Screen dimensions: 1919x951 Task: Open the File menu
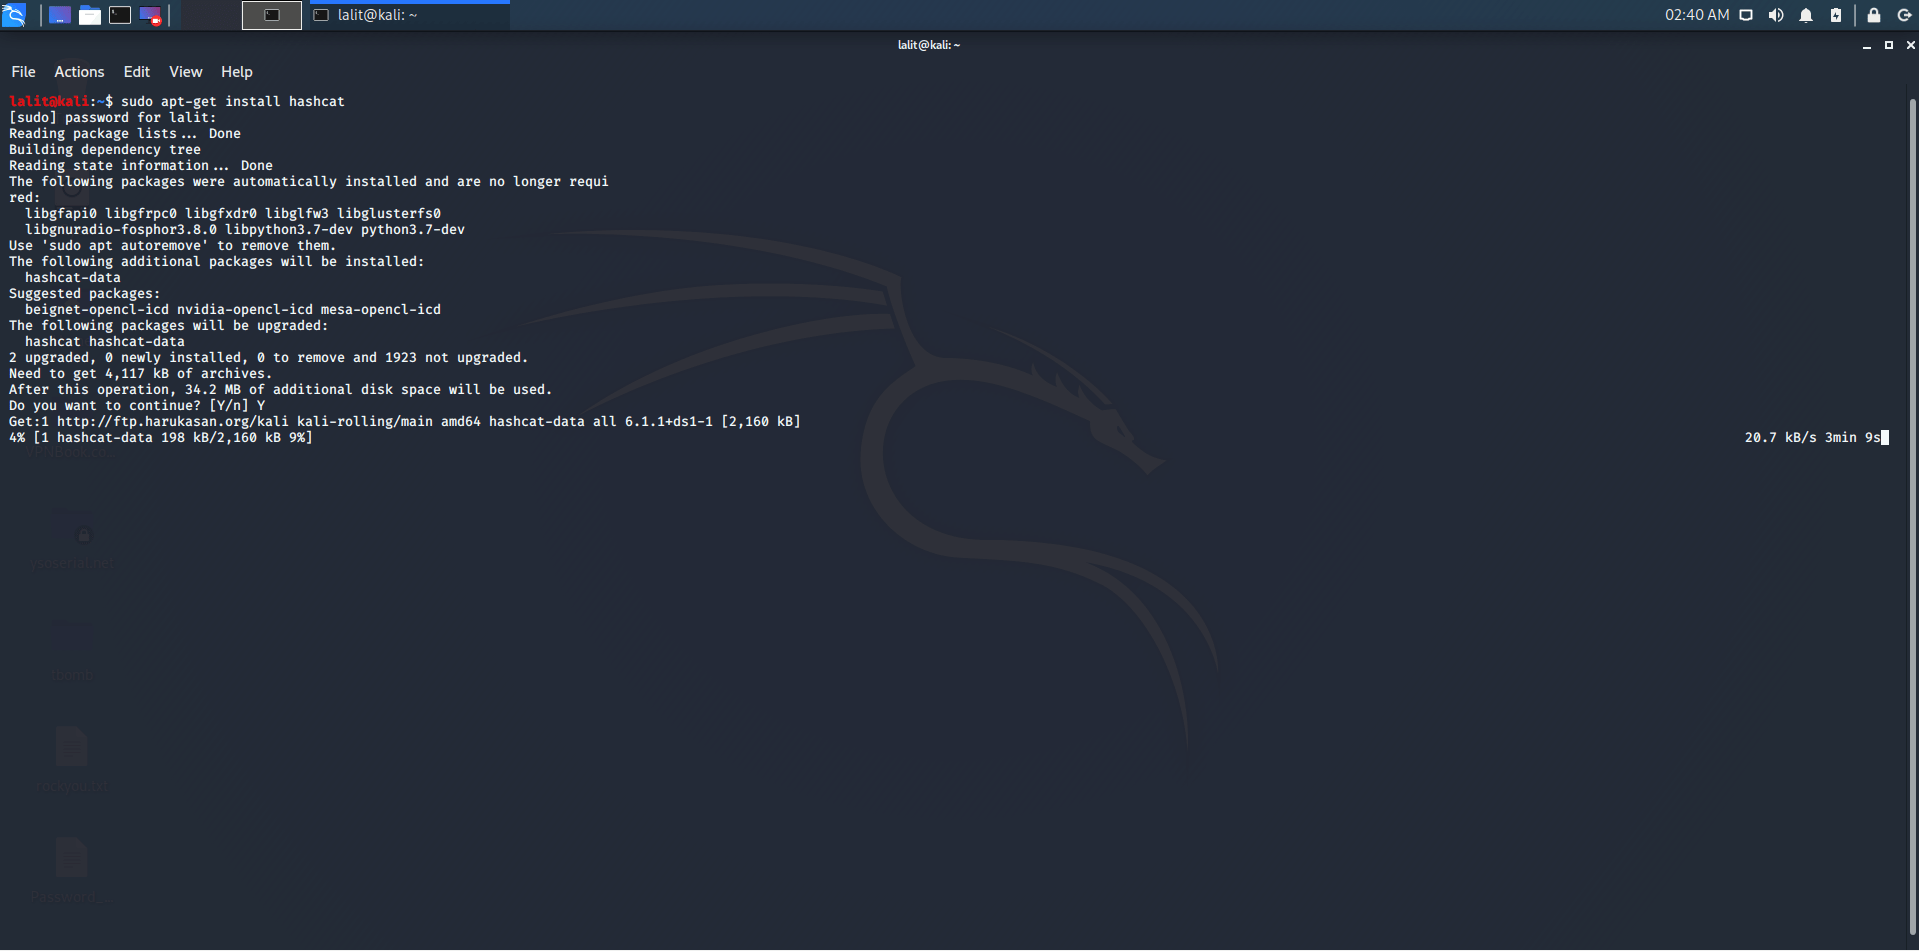tap(23, 72)
